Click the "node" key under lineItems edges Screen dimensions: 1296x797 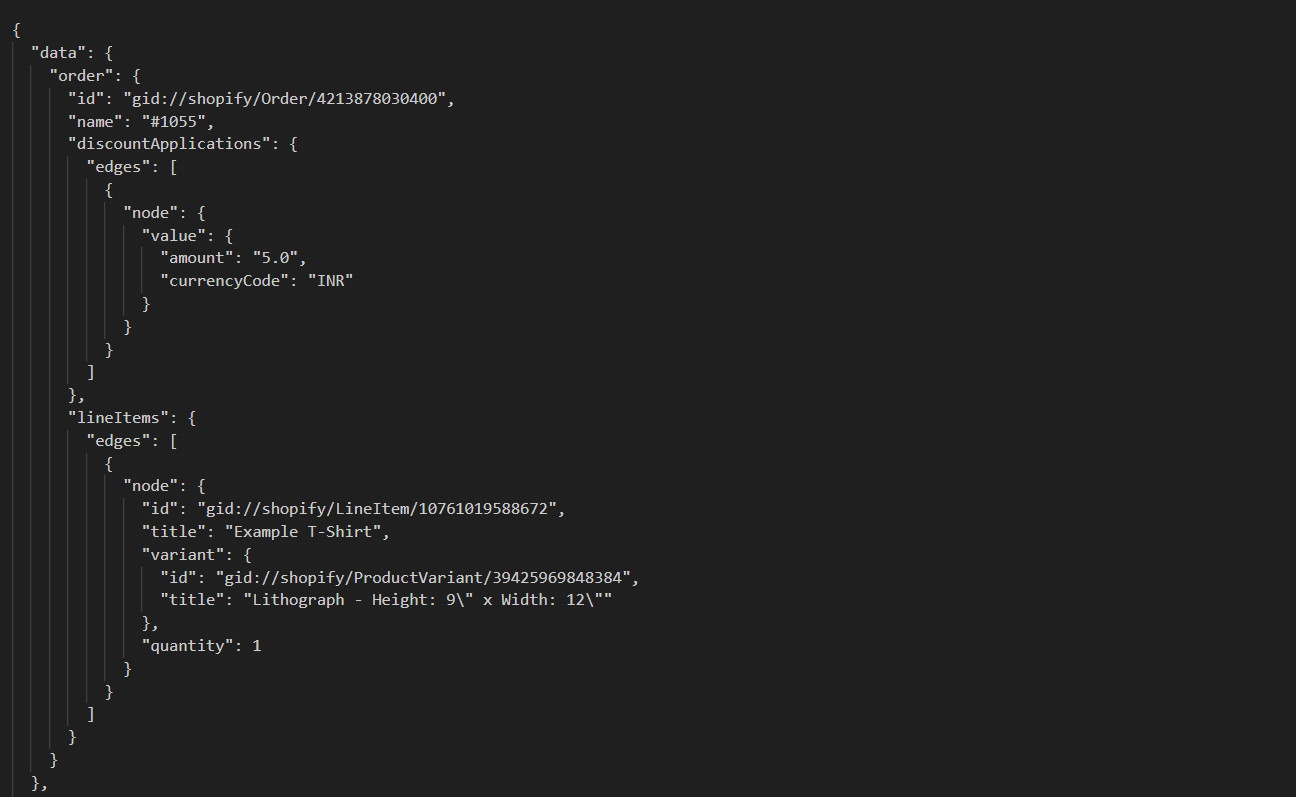point(150,486)
